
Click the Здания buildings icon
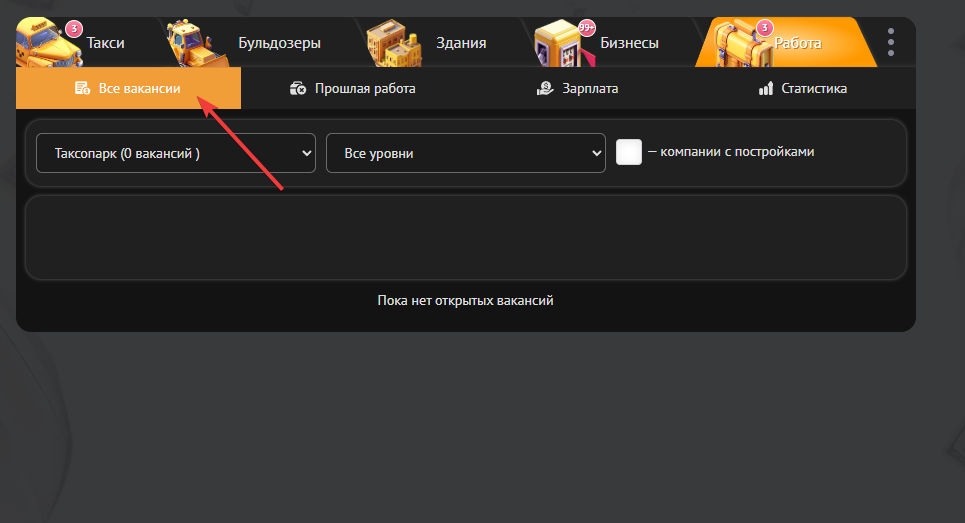(x=393, y=44)
